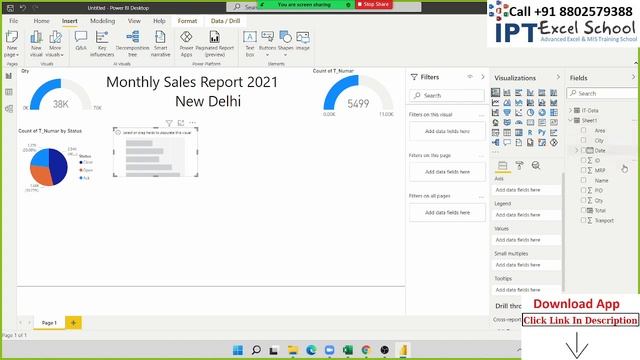Check the PID field checkbox
Image resolution: width=640 pixels, height=360 pixels.
(x=583, y=190)
